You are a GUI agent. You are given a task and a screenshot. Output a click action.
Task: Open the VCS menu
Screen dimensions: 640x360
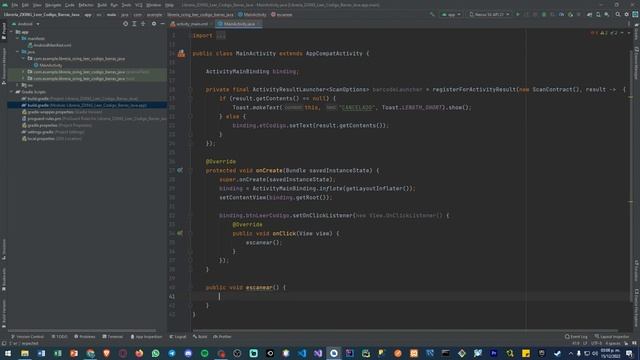(x=139, y=5)
